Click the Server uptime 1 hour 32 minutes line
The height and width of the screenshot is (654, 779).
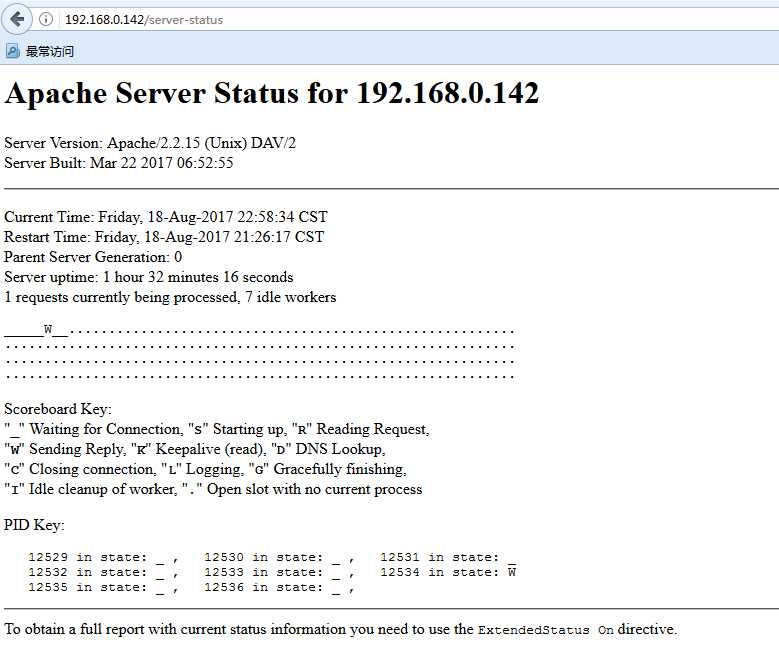149,277
